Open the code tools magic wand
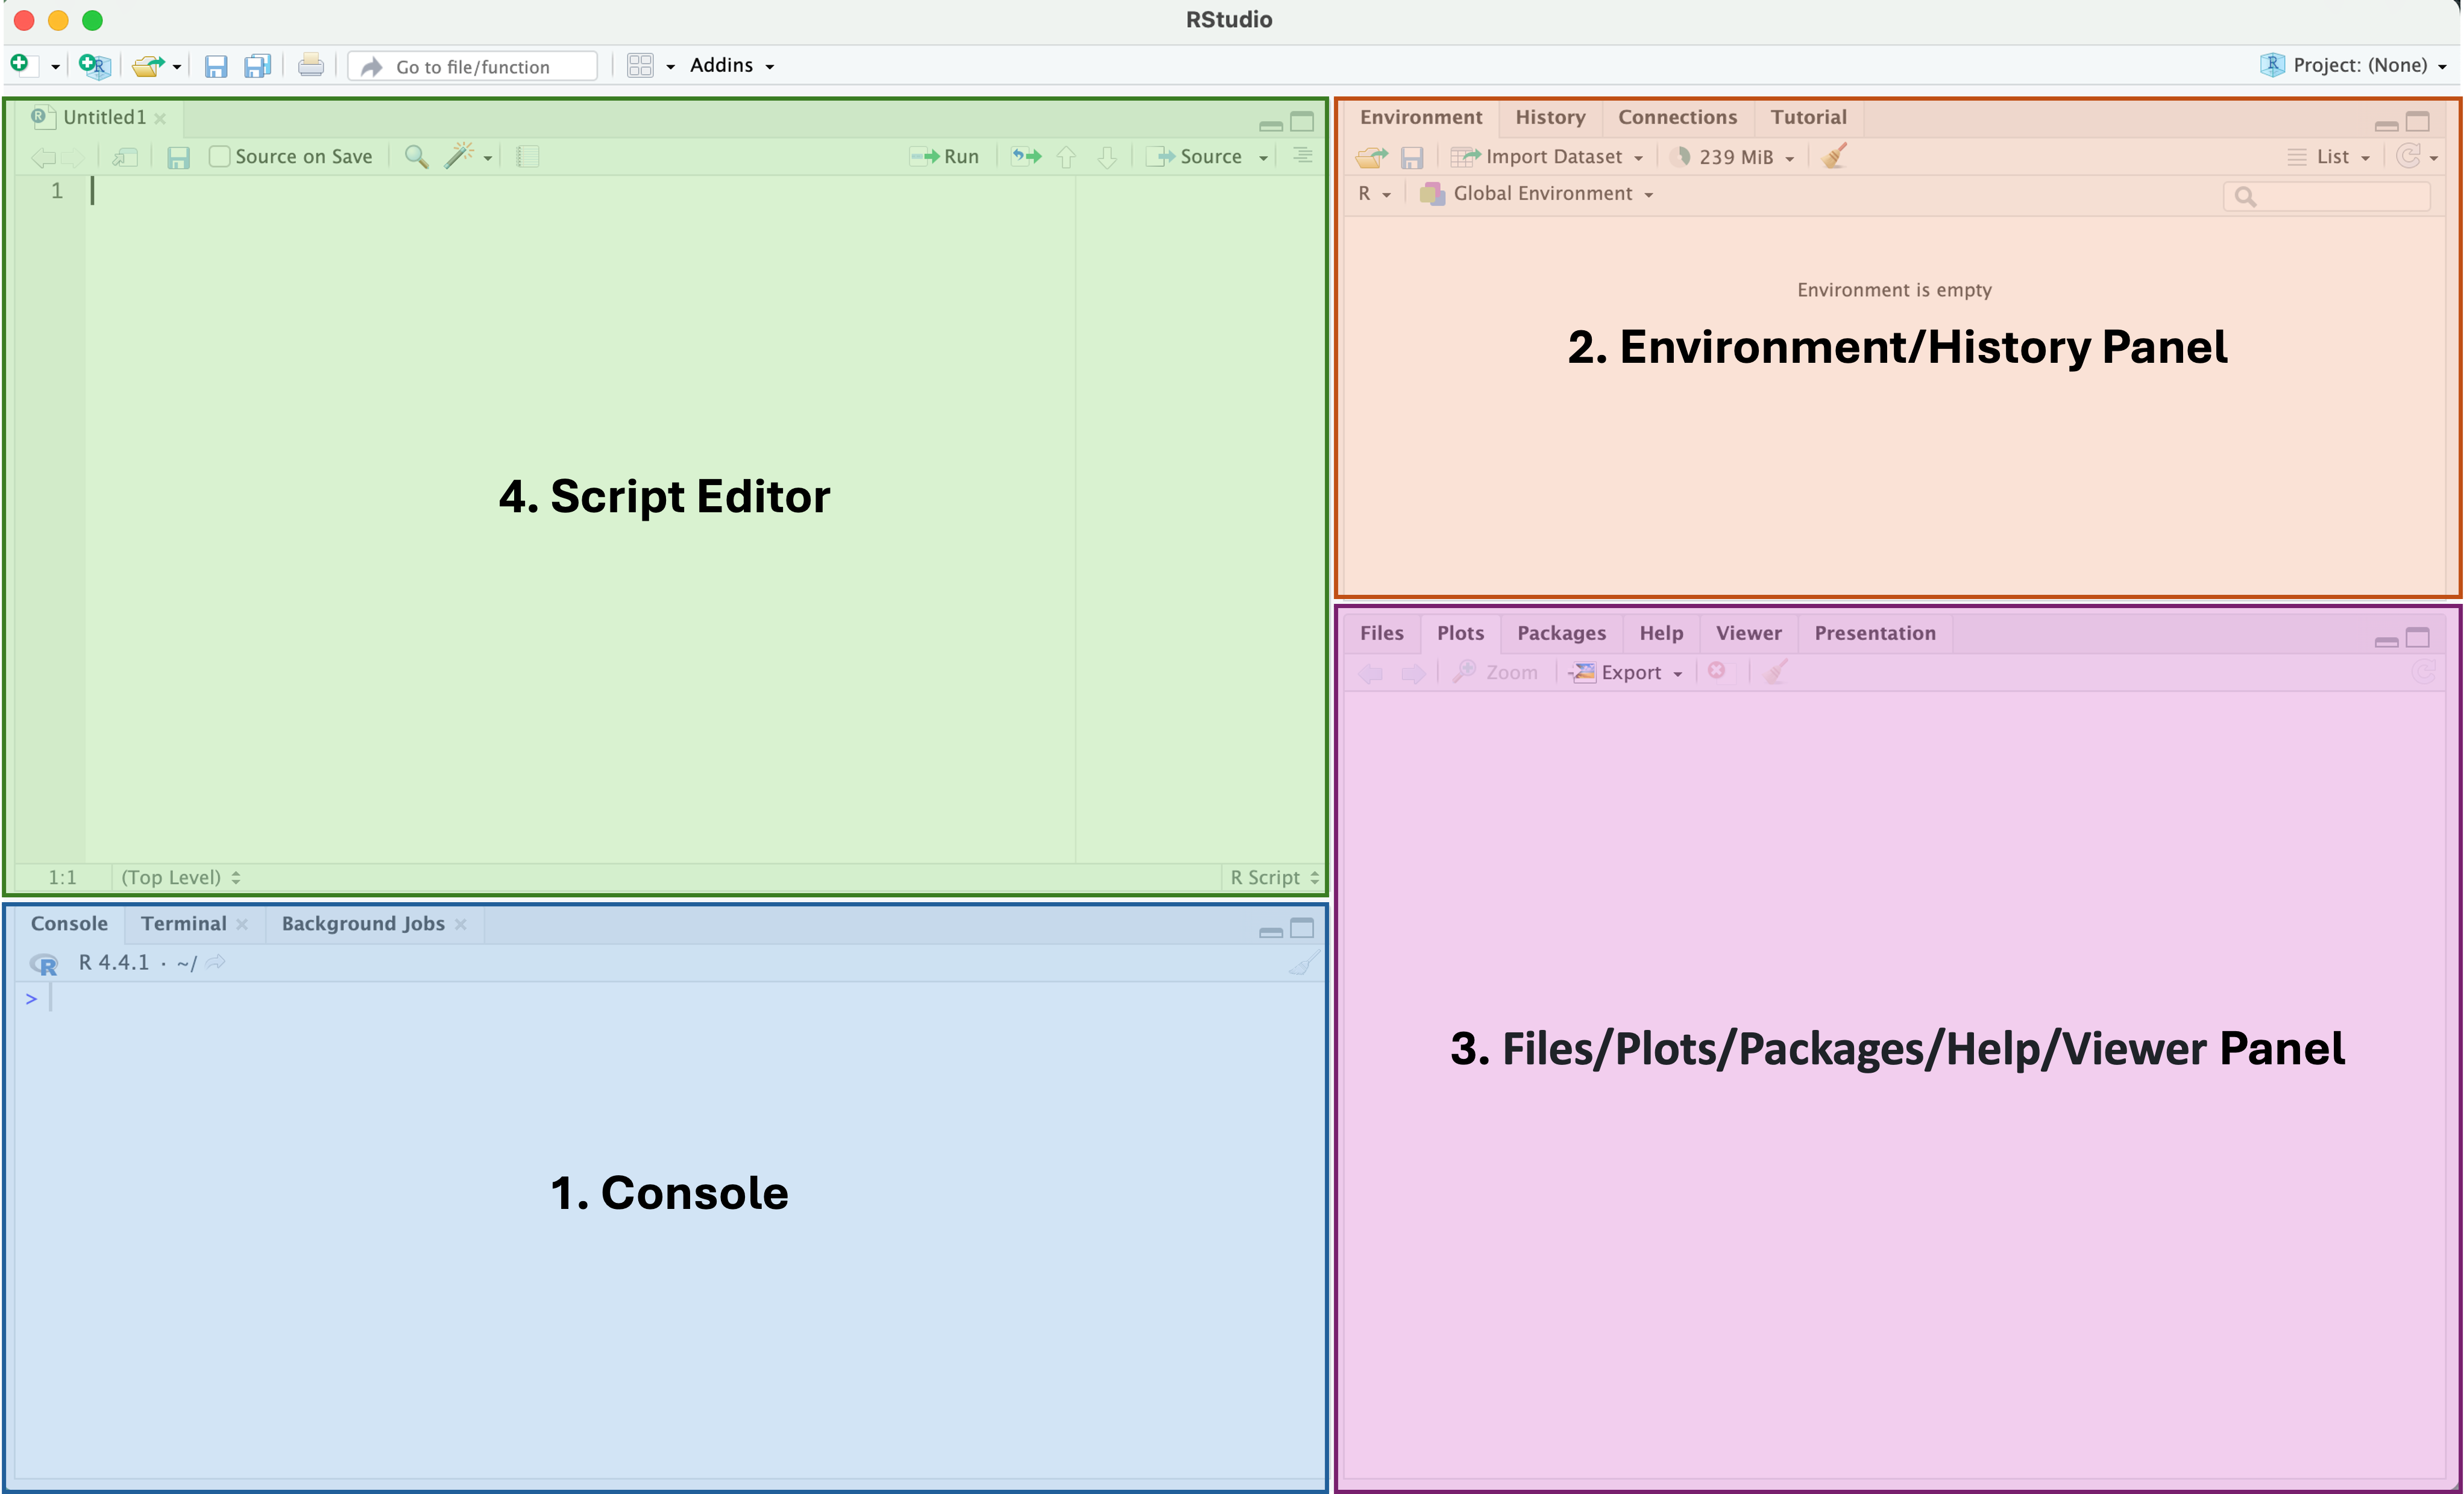This screenshot has height=1494, width=2464. click(x=459, y=156)
